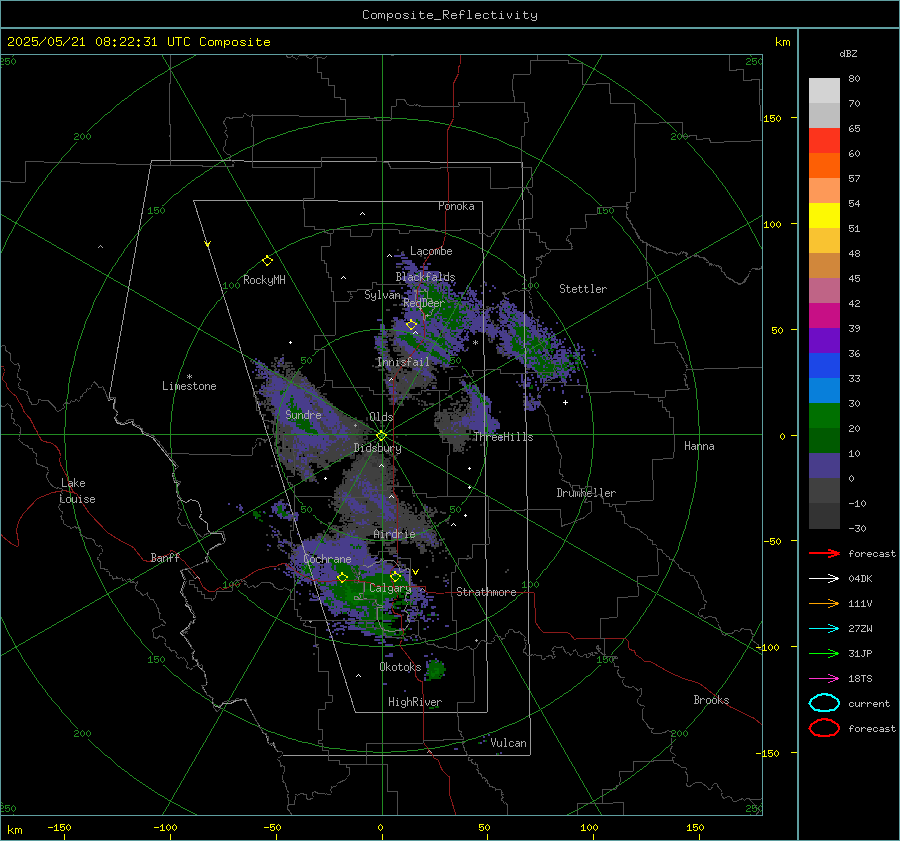Click the Ponoka label

point(456,206)
